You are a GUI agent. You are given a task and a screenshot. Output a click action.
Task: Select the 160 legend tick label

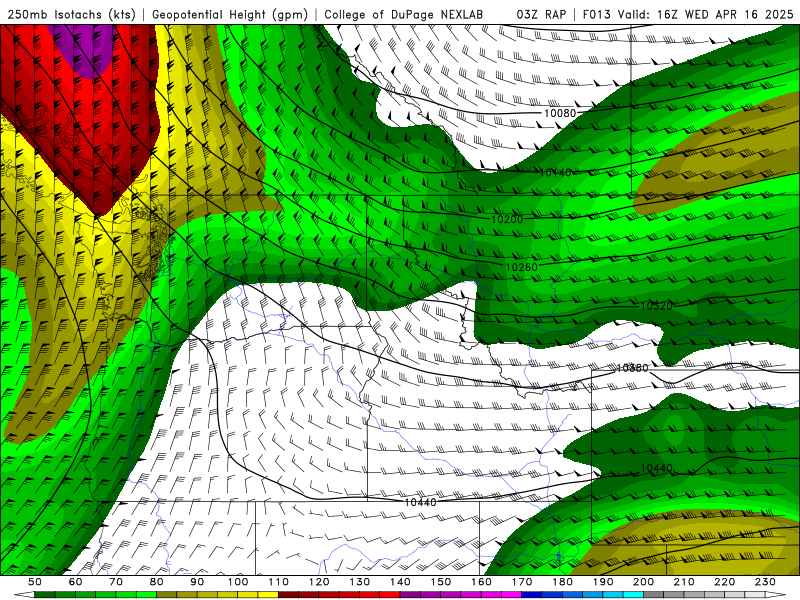[x=481, y=582]
